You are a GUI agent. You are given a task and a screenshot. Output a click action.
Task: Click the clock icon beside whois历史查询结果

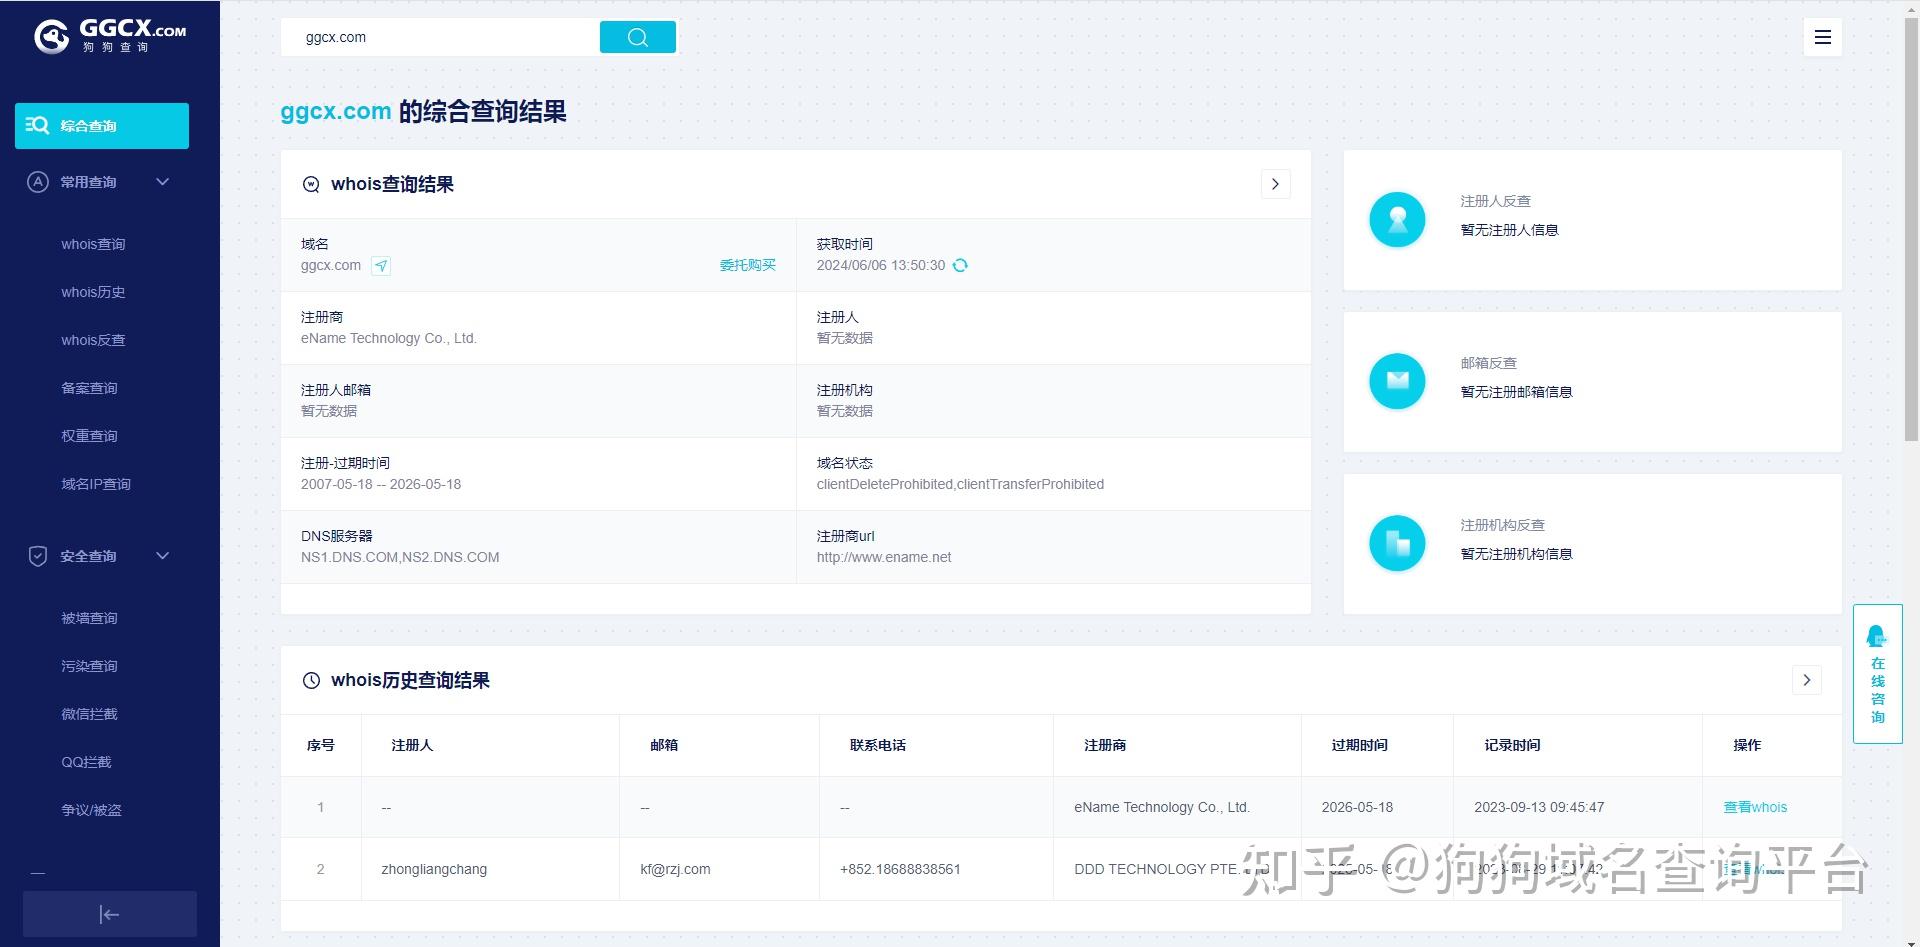[x=311, y=680]
